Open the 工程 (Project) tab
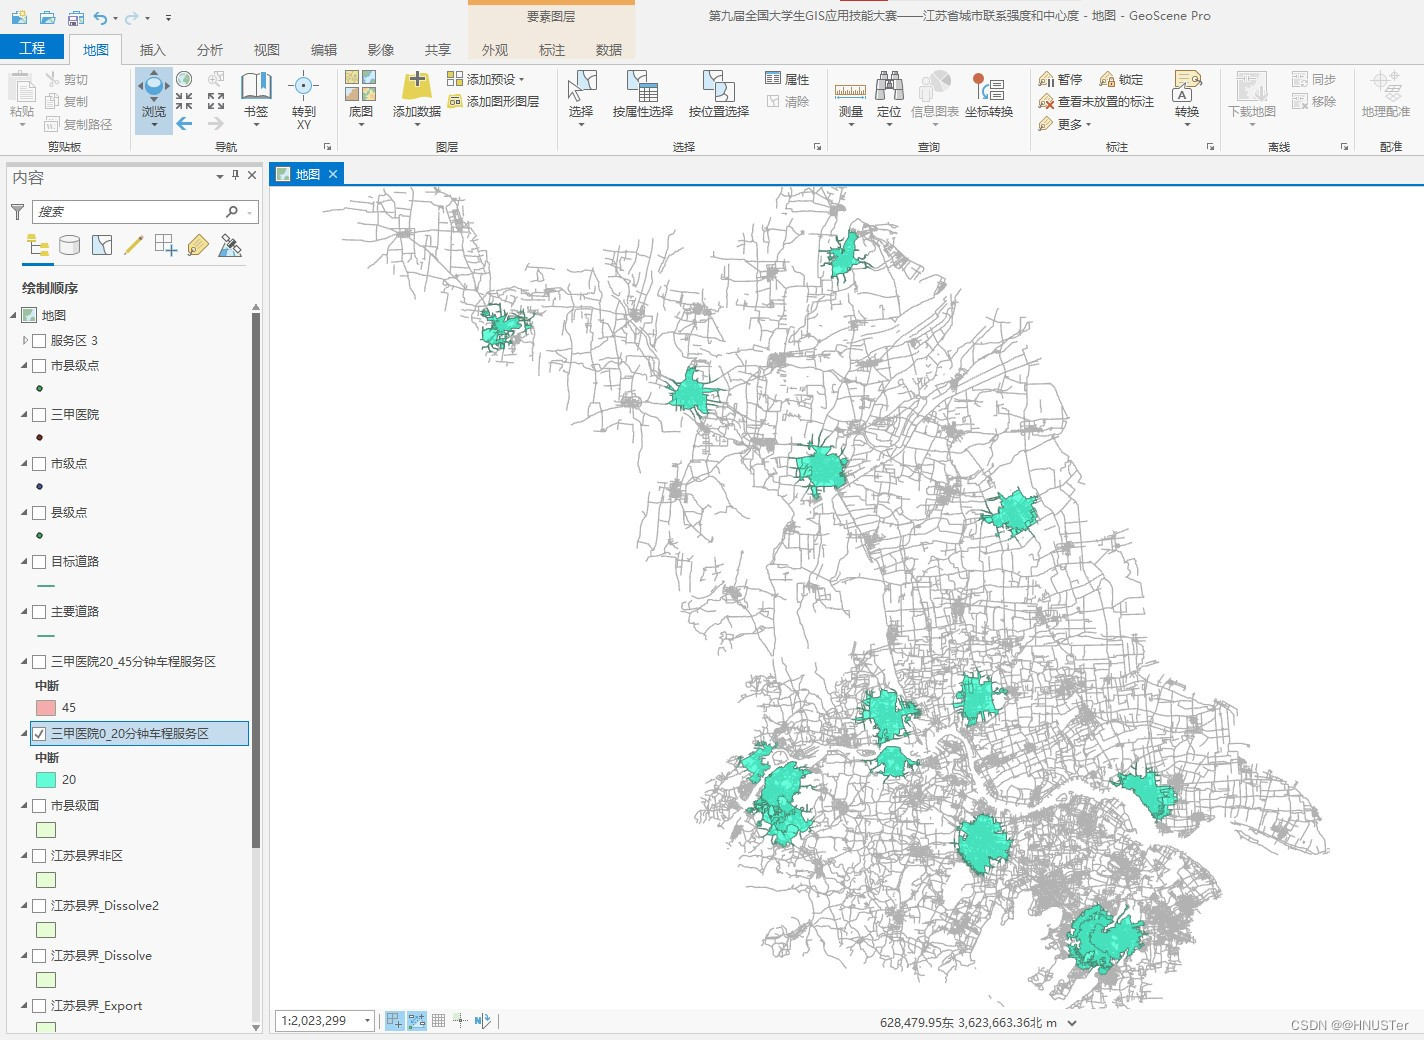The image size is (1424, 1040). 32,48
